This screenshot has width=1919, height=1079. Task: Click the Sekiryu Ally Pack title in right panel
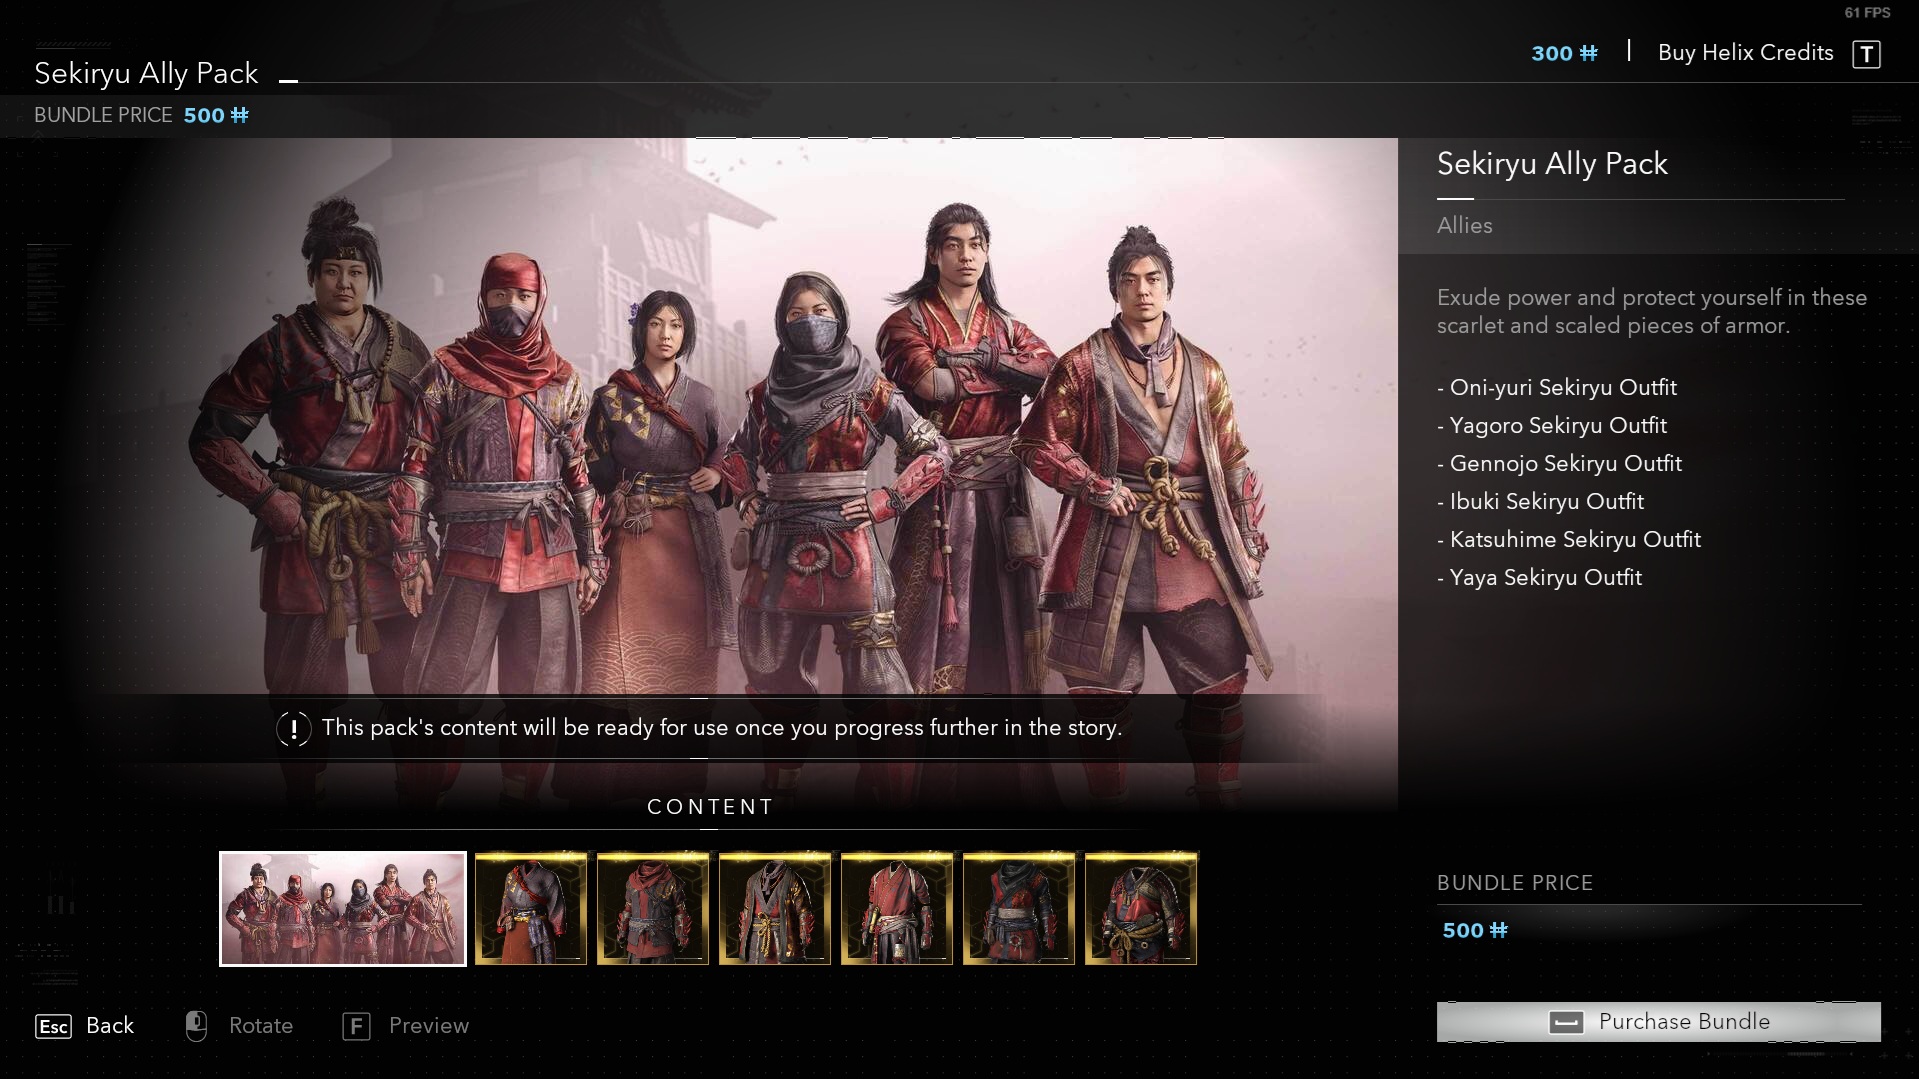(1552, 163)
